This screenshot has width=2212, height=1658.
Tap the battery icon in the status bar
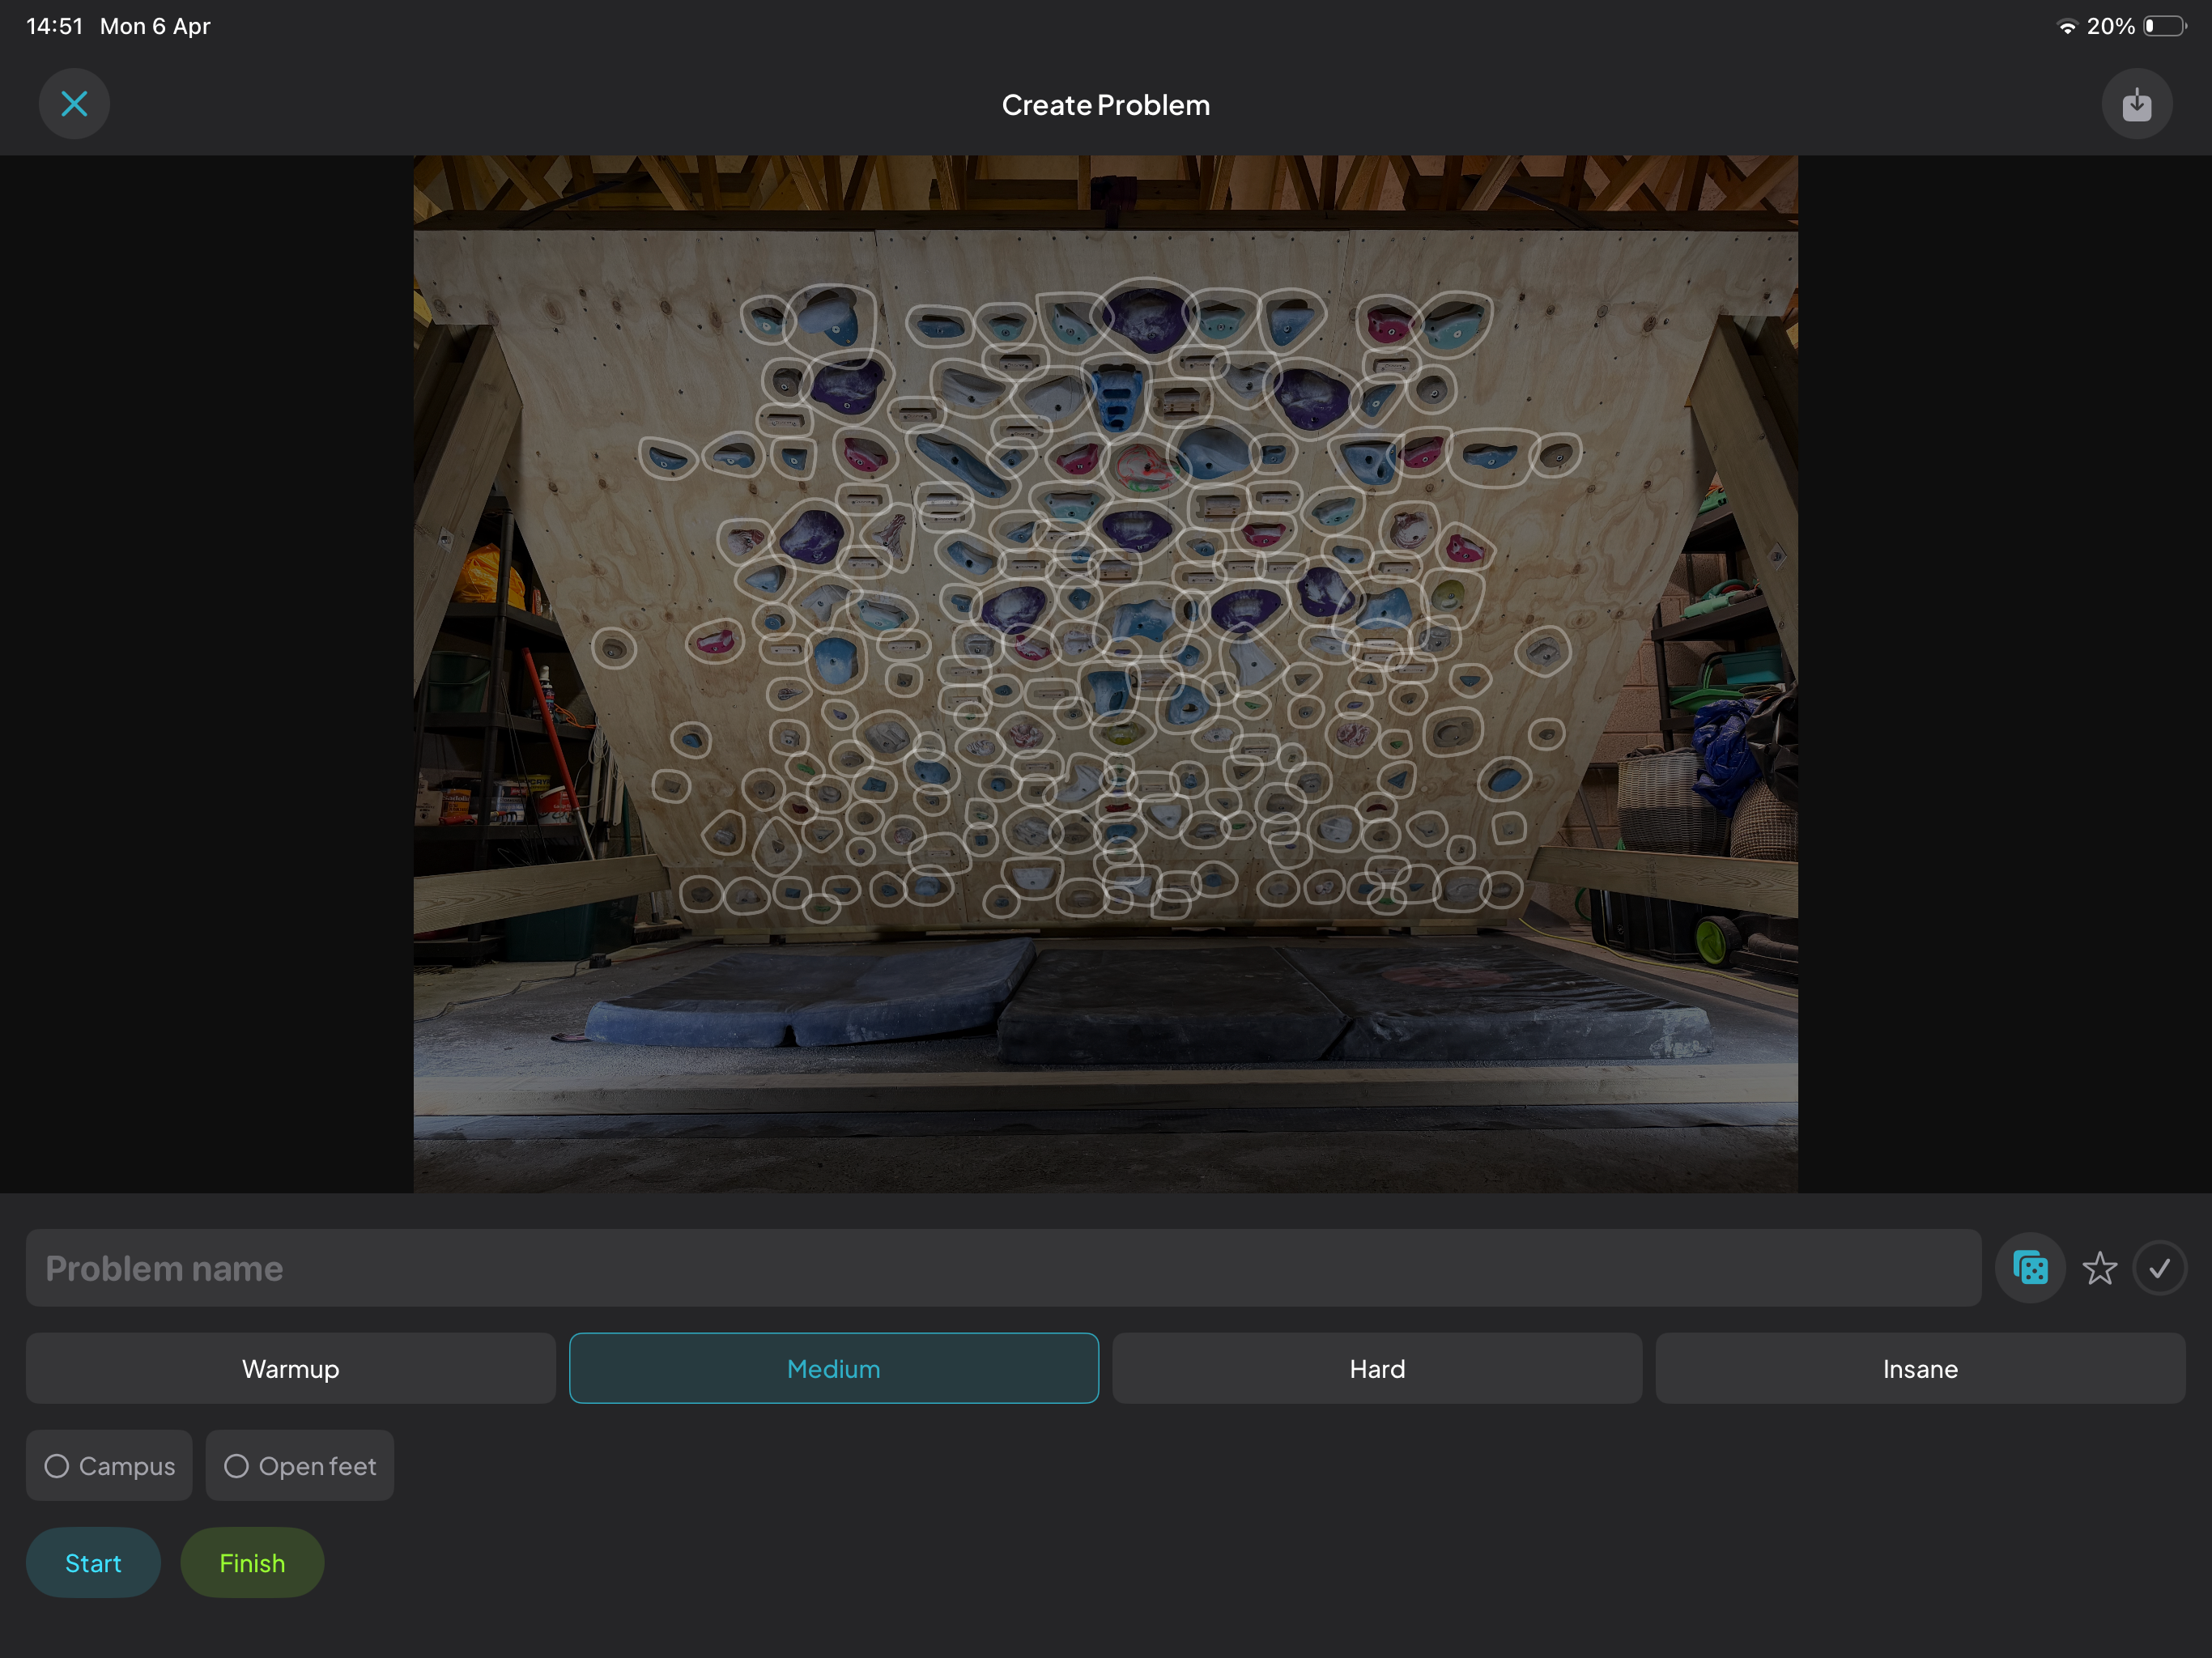point(2165,26)
